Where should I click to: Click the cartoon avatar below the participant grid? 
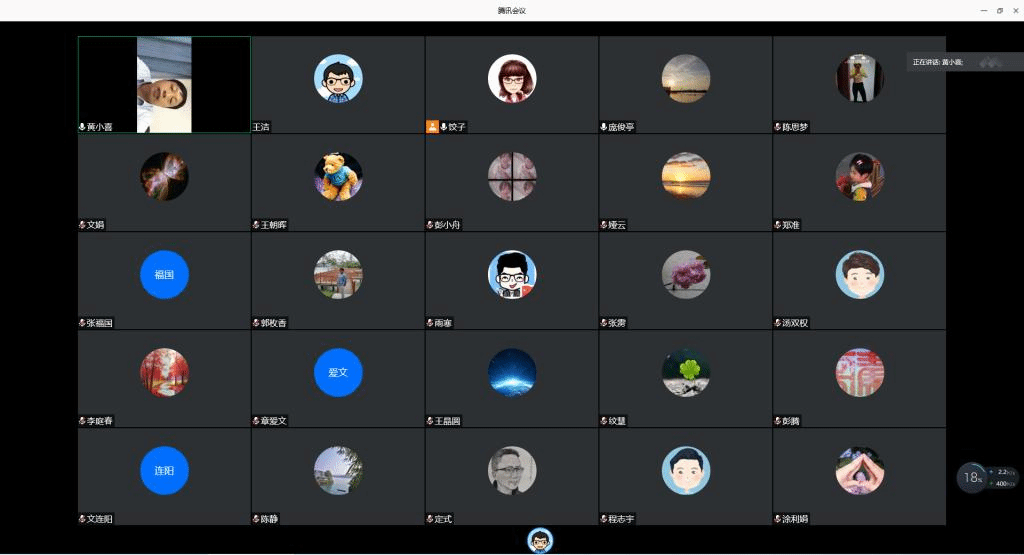(x=540, y=541)
